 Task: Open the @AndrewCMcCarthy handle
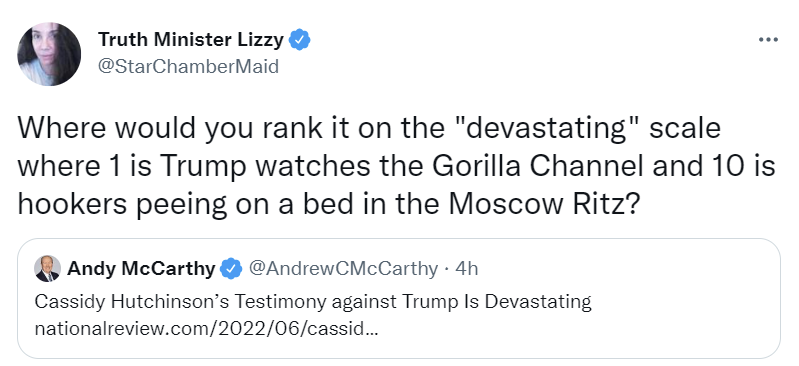(x=342, y=269)
